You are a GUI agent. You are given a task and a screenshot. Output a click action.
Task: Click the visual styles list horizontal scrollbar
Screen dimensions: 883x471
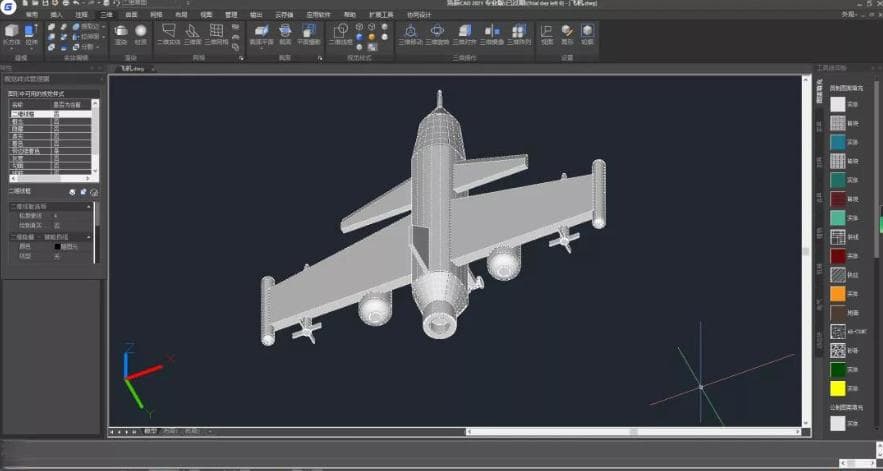pos(51,178)
